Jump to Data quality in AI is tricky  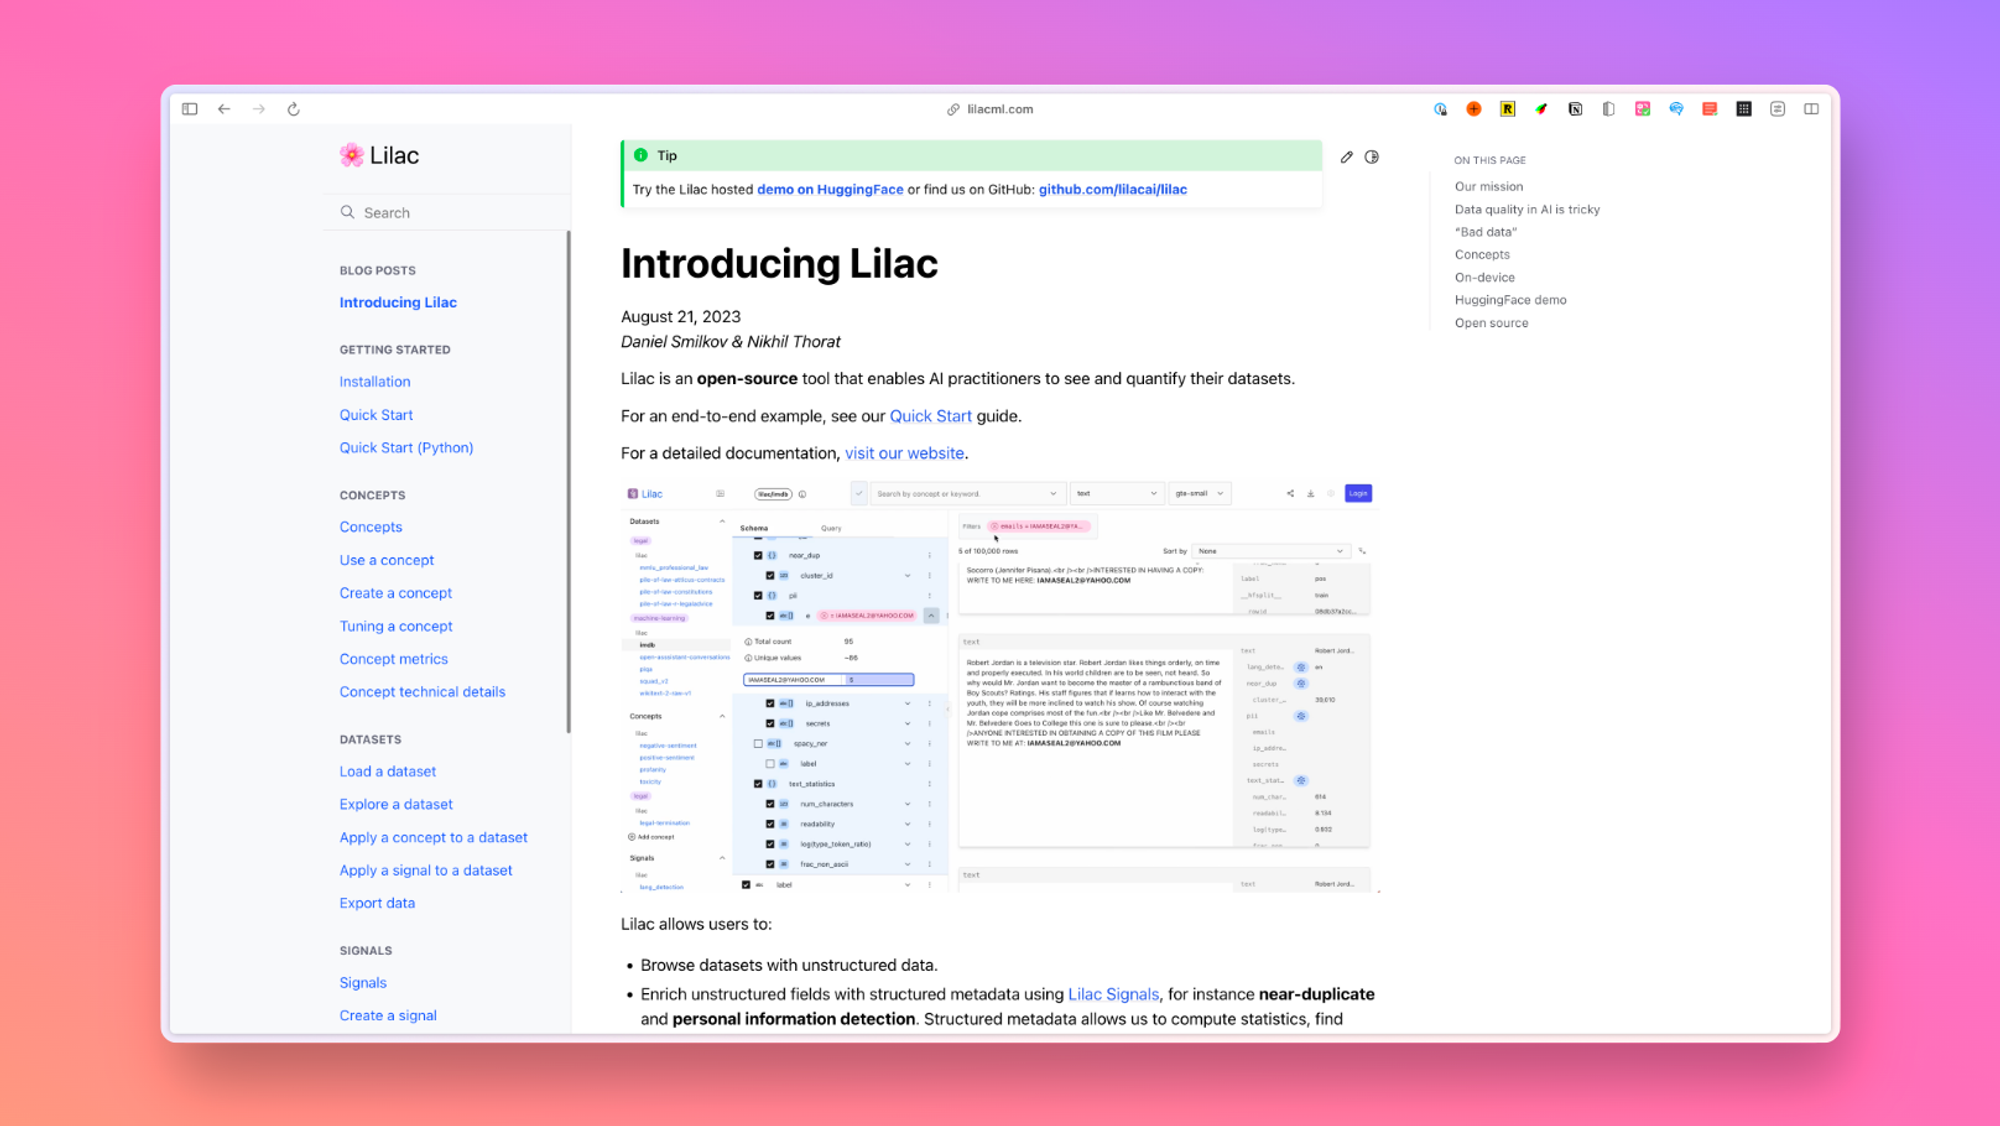pos(1527,210)
